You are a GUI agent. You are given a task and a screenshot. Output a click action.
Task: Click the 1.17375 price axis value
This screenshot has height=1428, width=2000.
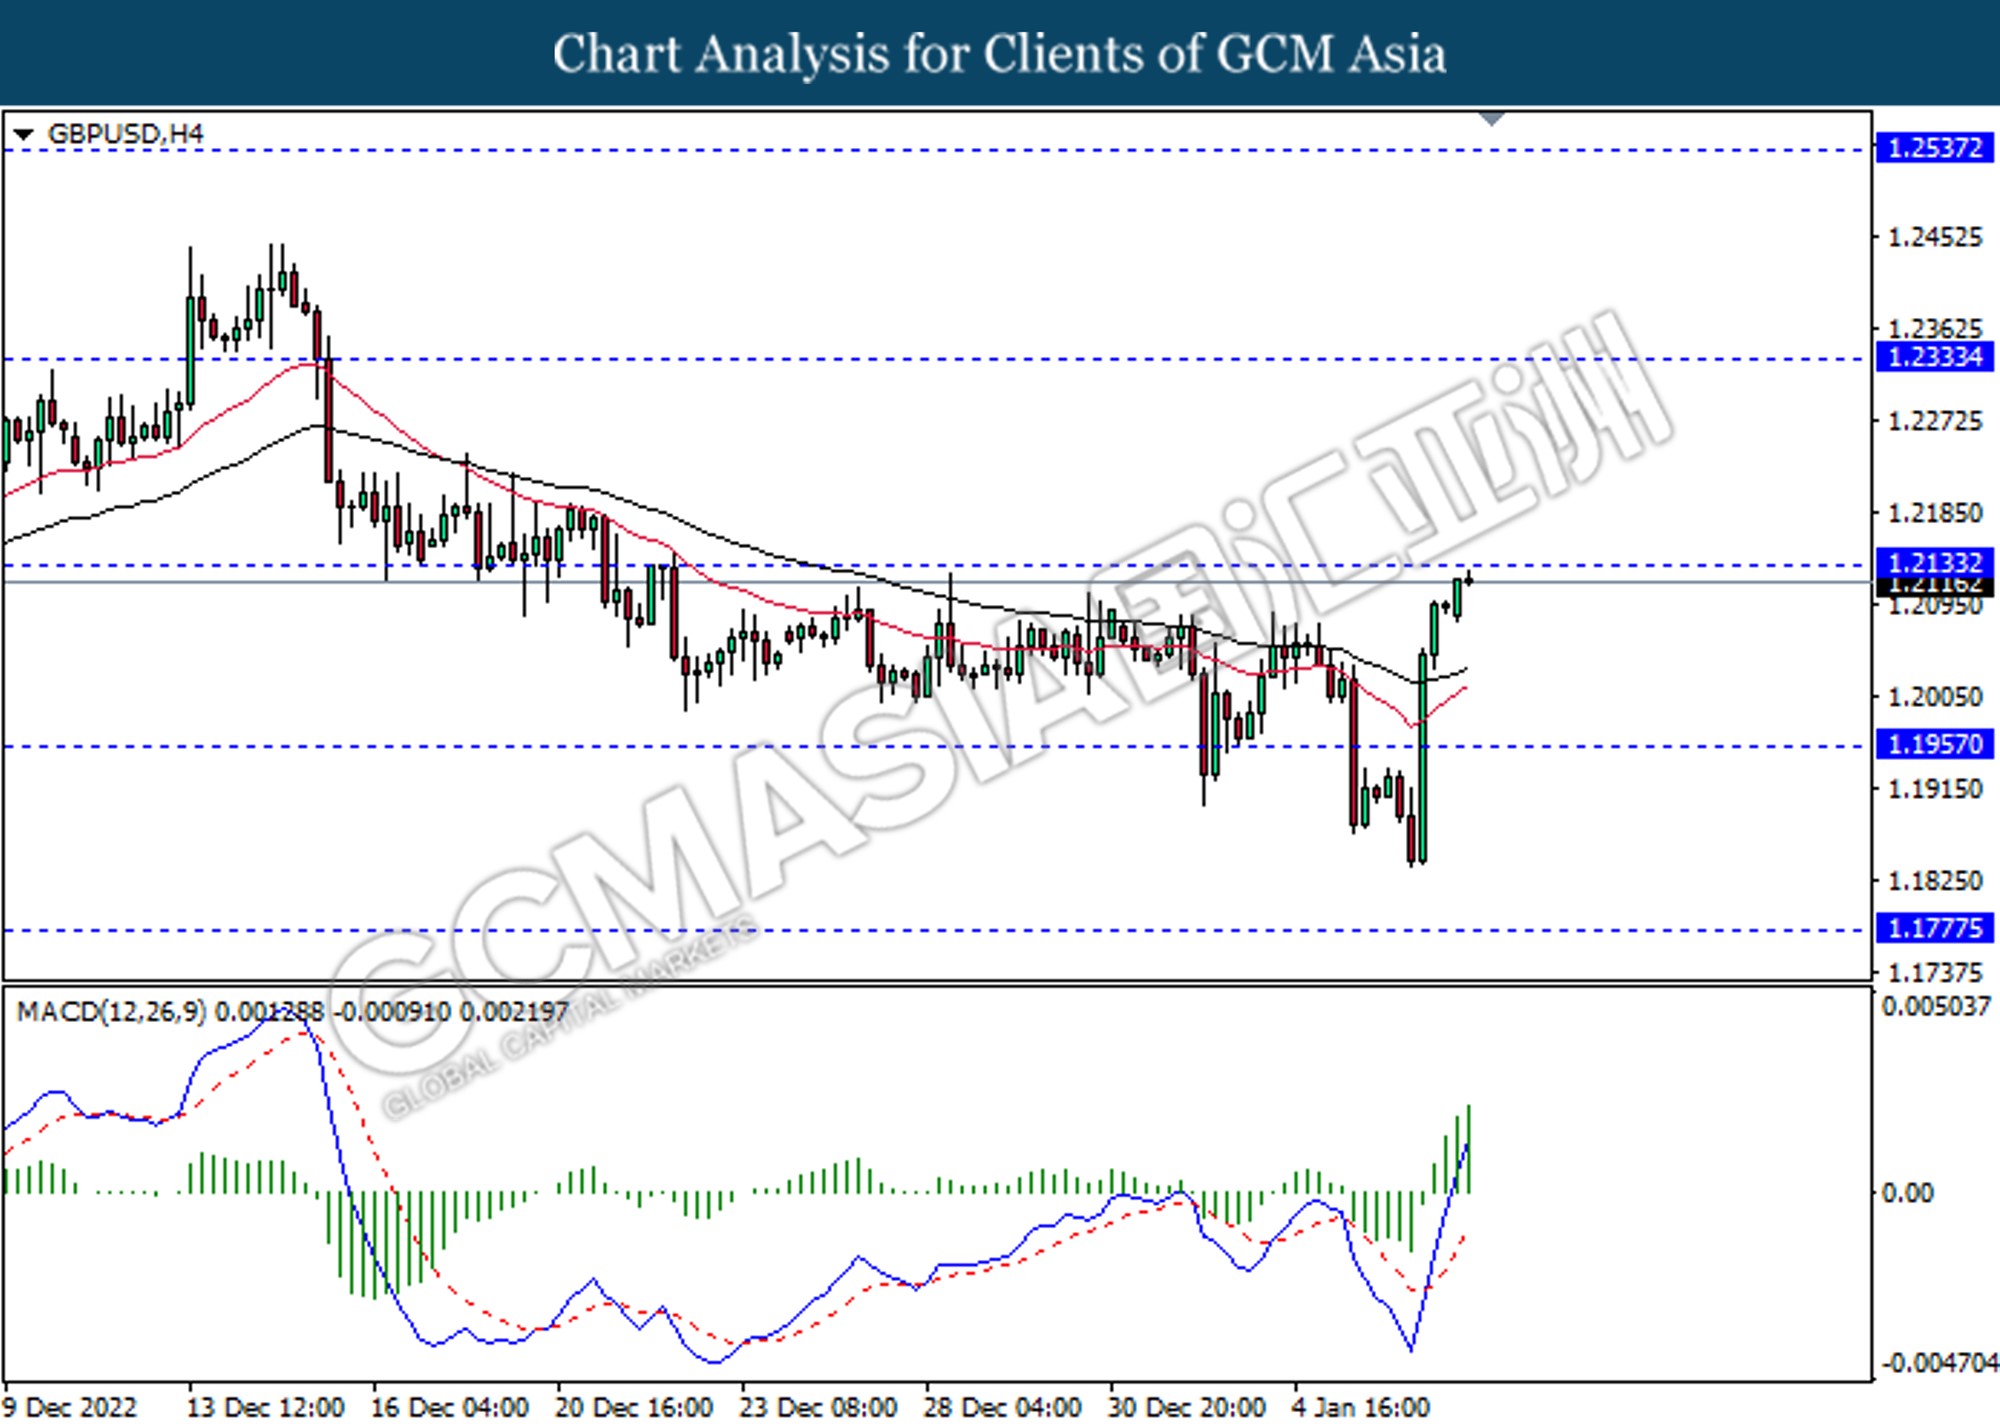click(1934, 972)
